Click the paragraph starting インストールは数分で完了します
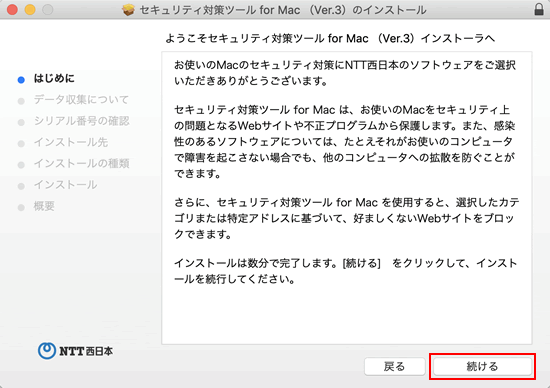550x388 pixels. coord(346,271)
